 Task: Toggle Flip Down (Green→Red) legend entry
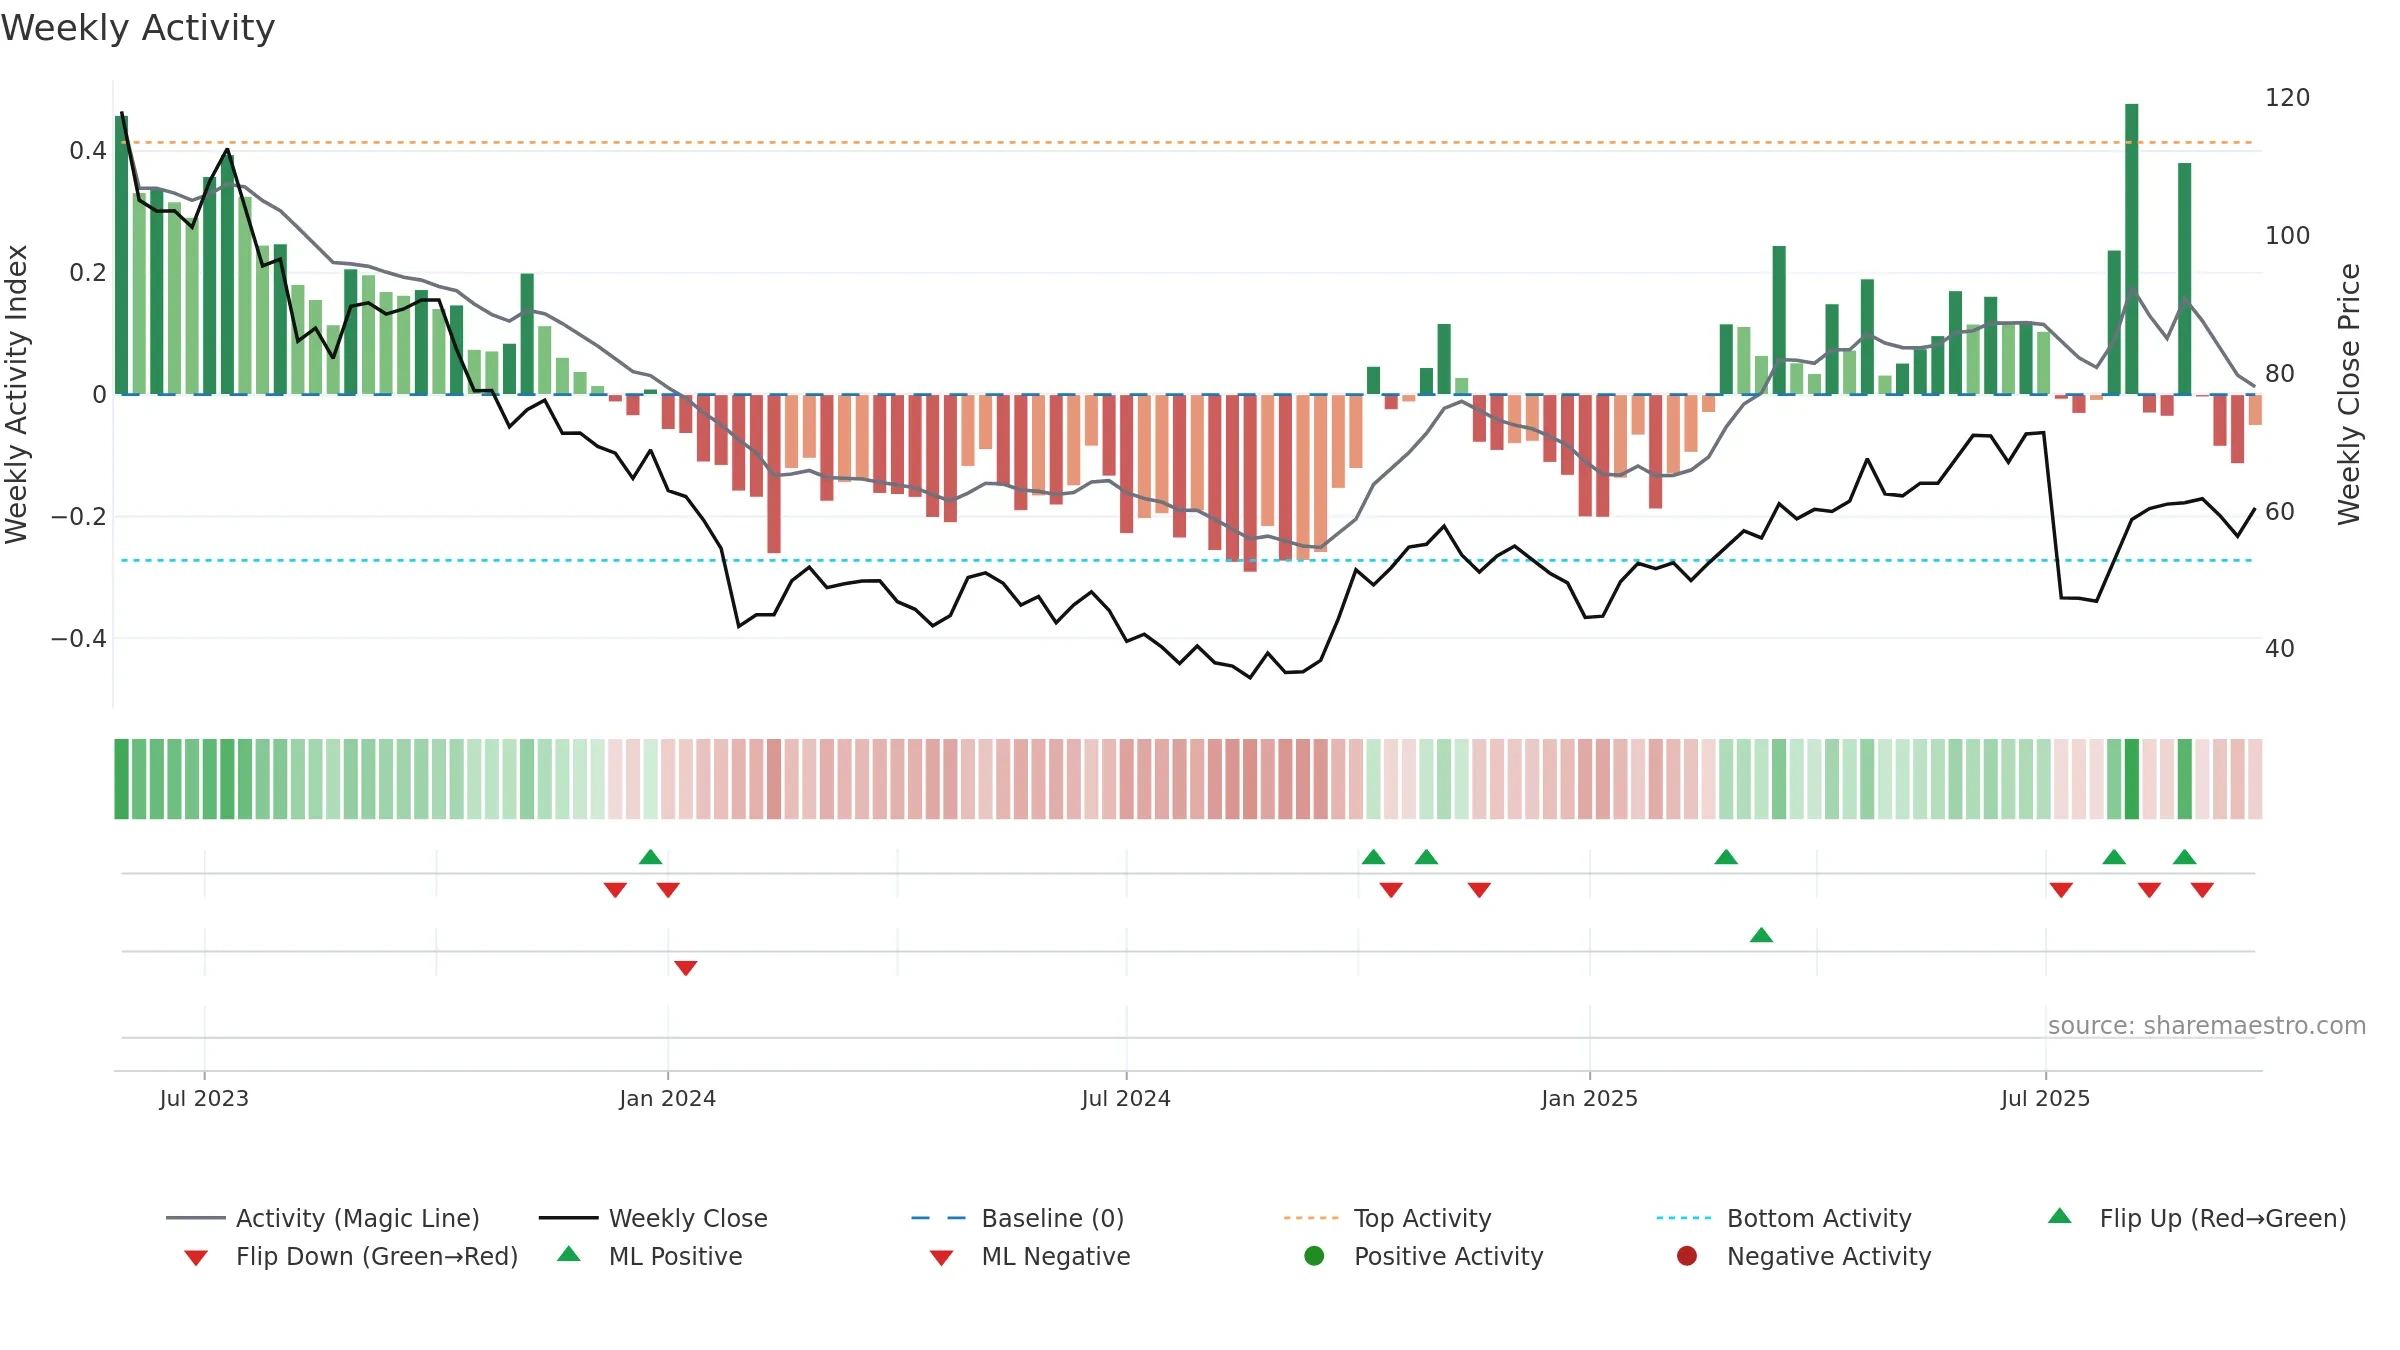point(351,1256)
